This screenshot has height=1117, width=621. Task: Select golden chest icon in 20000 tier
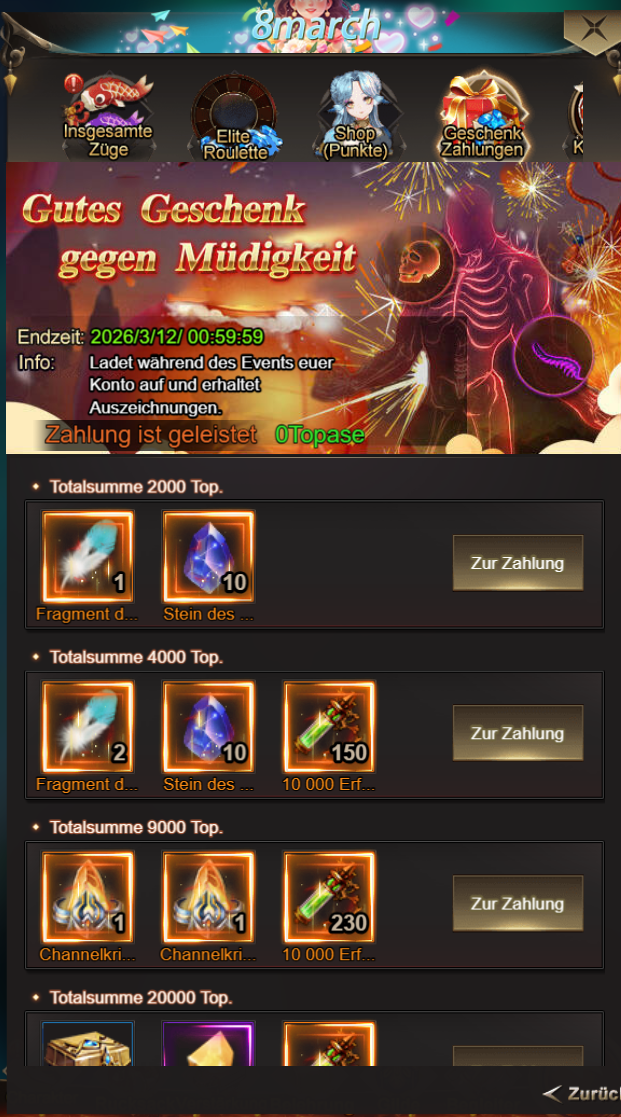click(x=88, y=1044)
